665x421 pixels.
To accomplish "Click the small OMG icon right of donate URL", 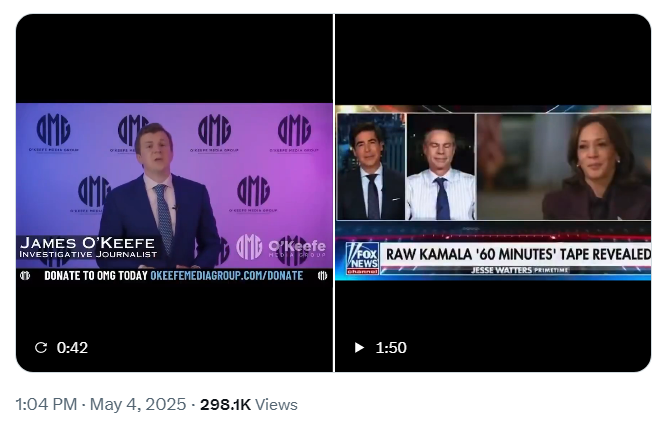I will [322, 276].
